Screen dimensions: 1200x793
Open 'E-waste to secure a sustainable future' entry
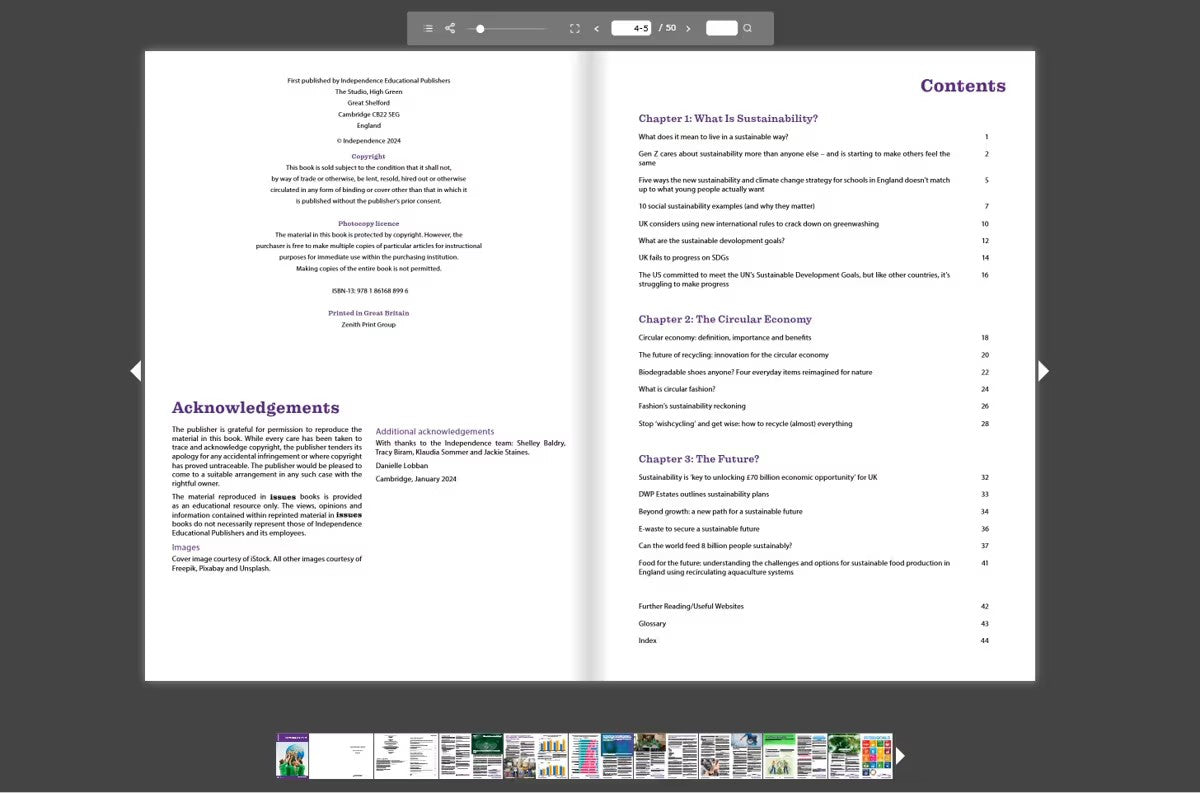[698, 529]
